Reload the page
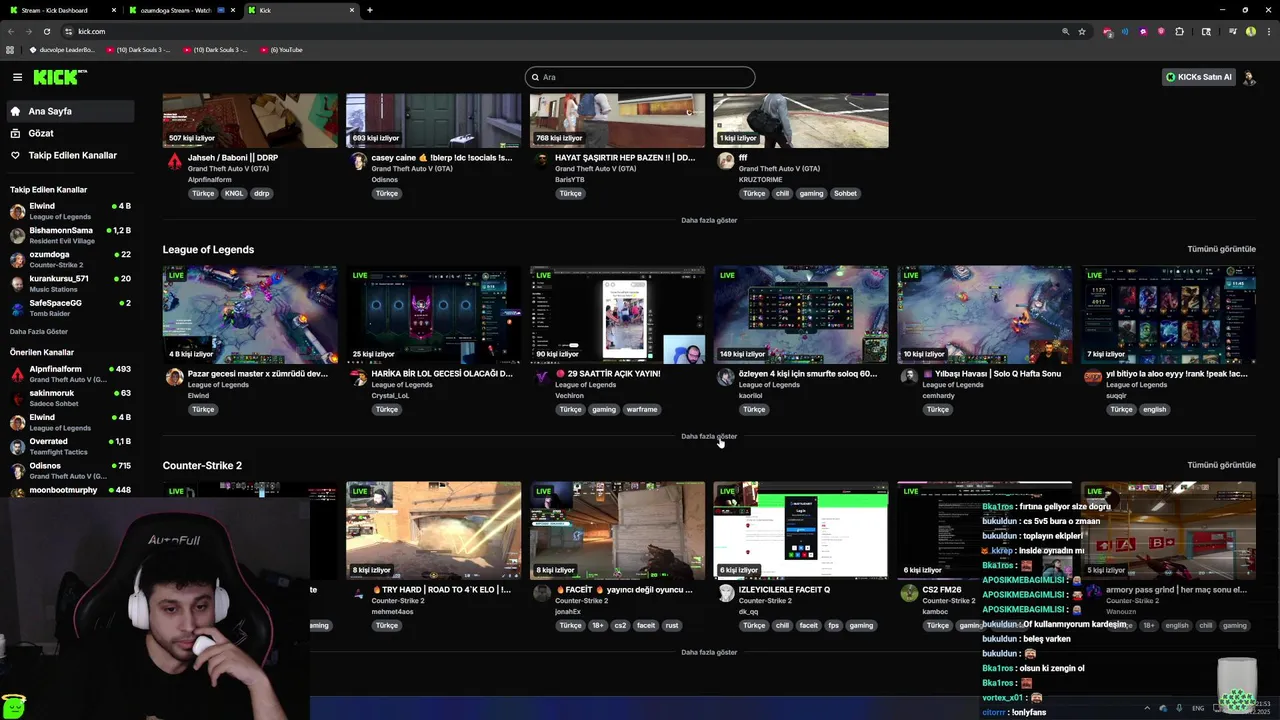This screenshot has width=1280, height=720. [x=45, y=31]
